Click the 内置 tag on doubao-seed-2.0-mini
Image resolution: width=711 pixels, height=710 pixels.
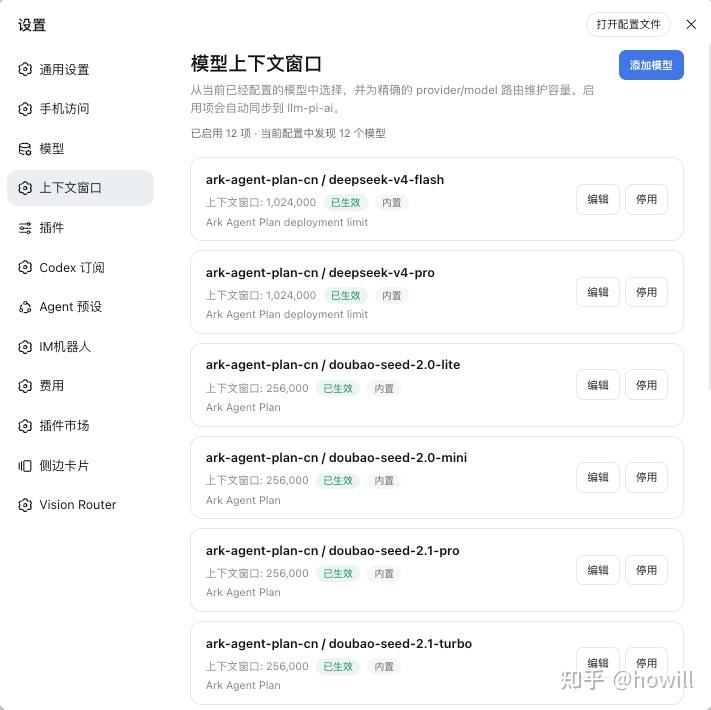(384, 481)
